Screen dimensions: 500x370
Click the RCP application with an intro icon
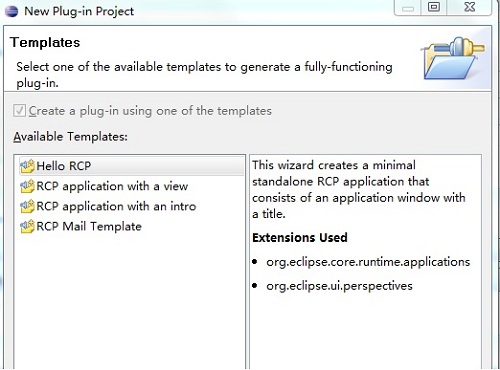(27, 206)
